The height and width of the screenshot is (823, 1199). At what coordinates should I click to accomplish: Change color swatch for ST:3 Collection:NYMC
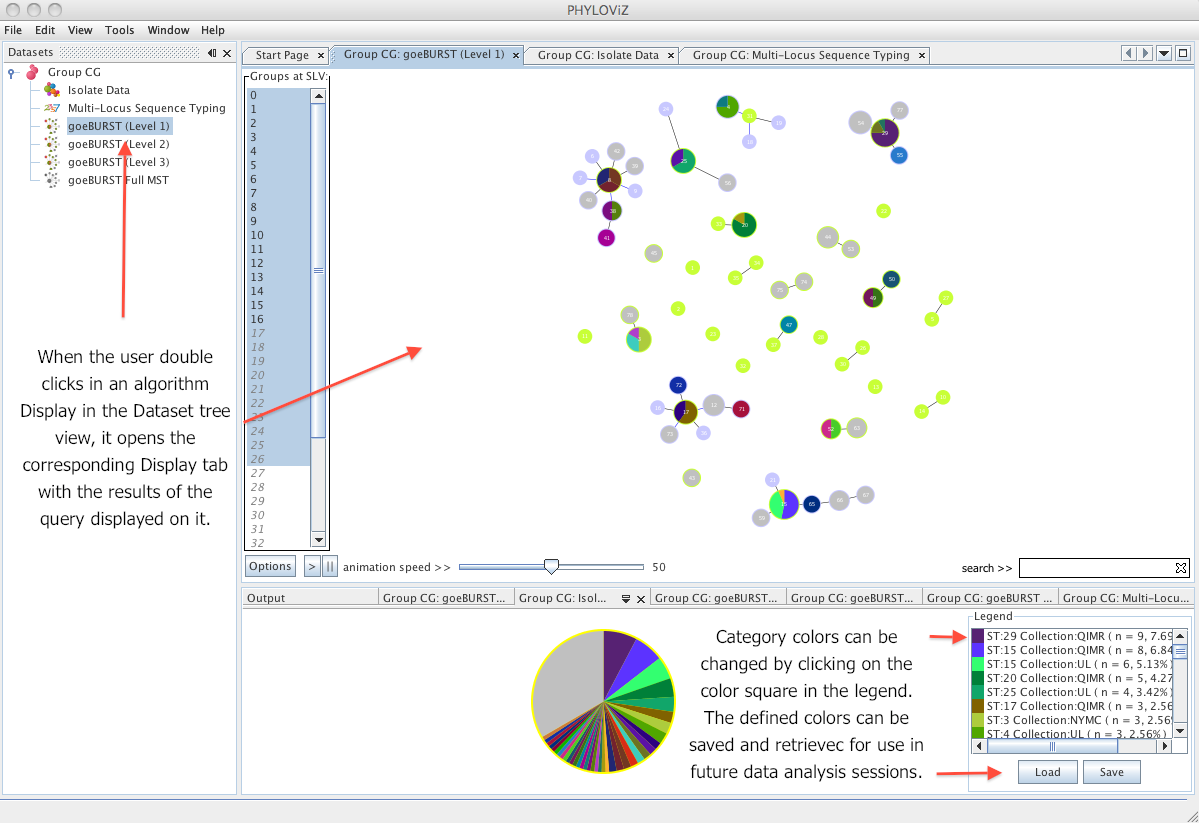click(978, 720)
